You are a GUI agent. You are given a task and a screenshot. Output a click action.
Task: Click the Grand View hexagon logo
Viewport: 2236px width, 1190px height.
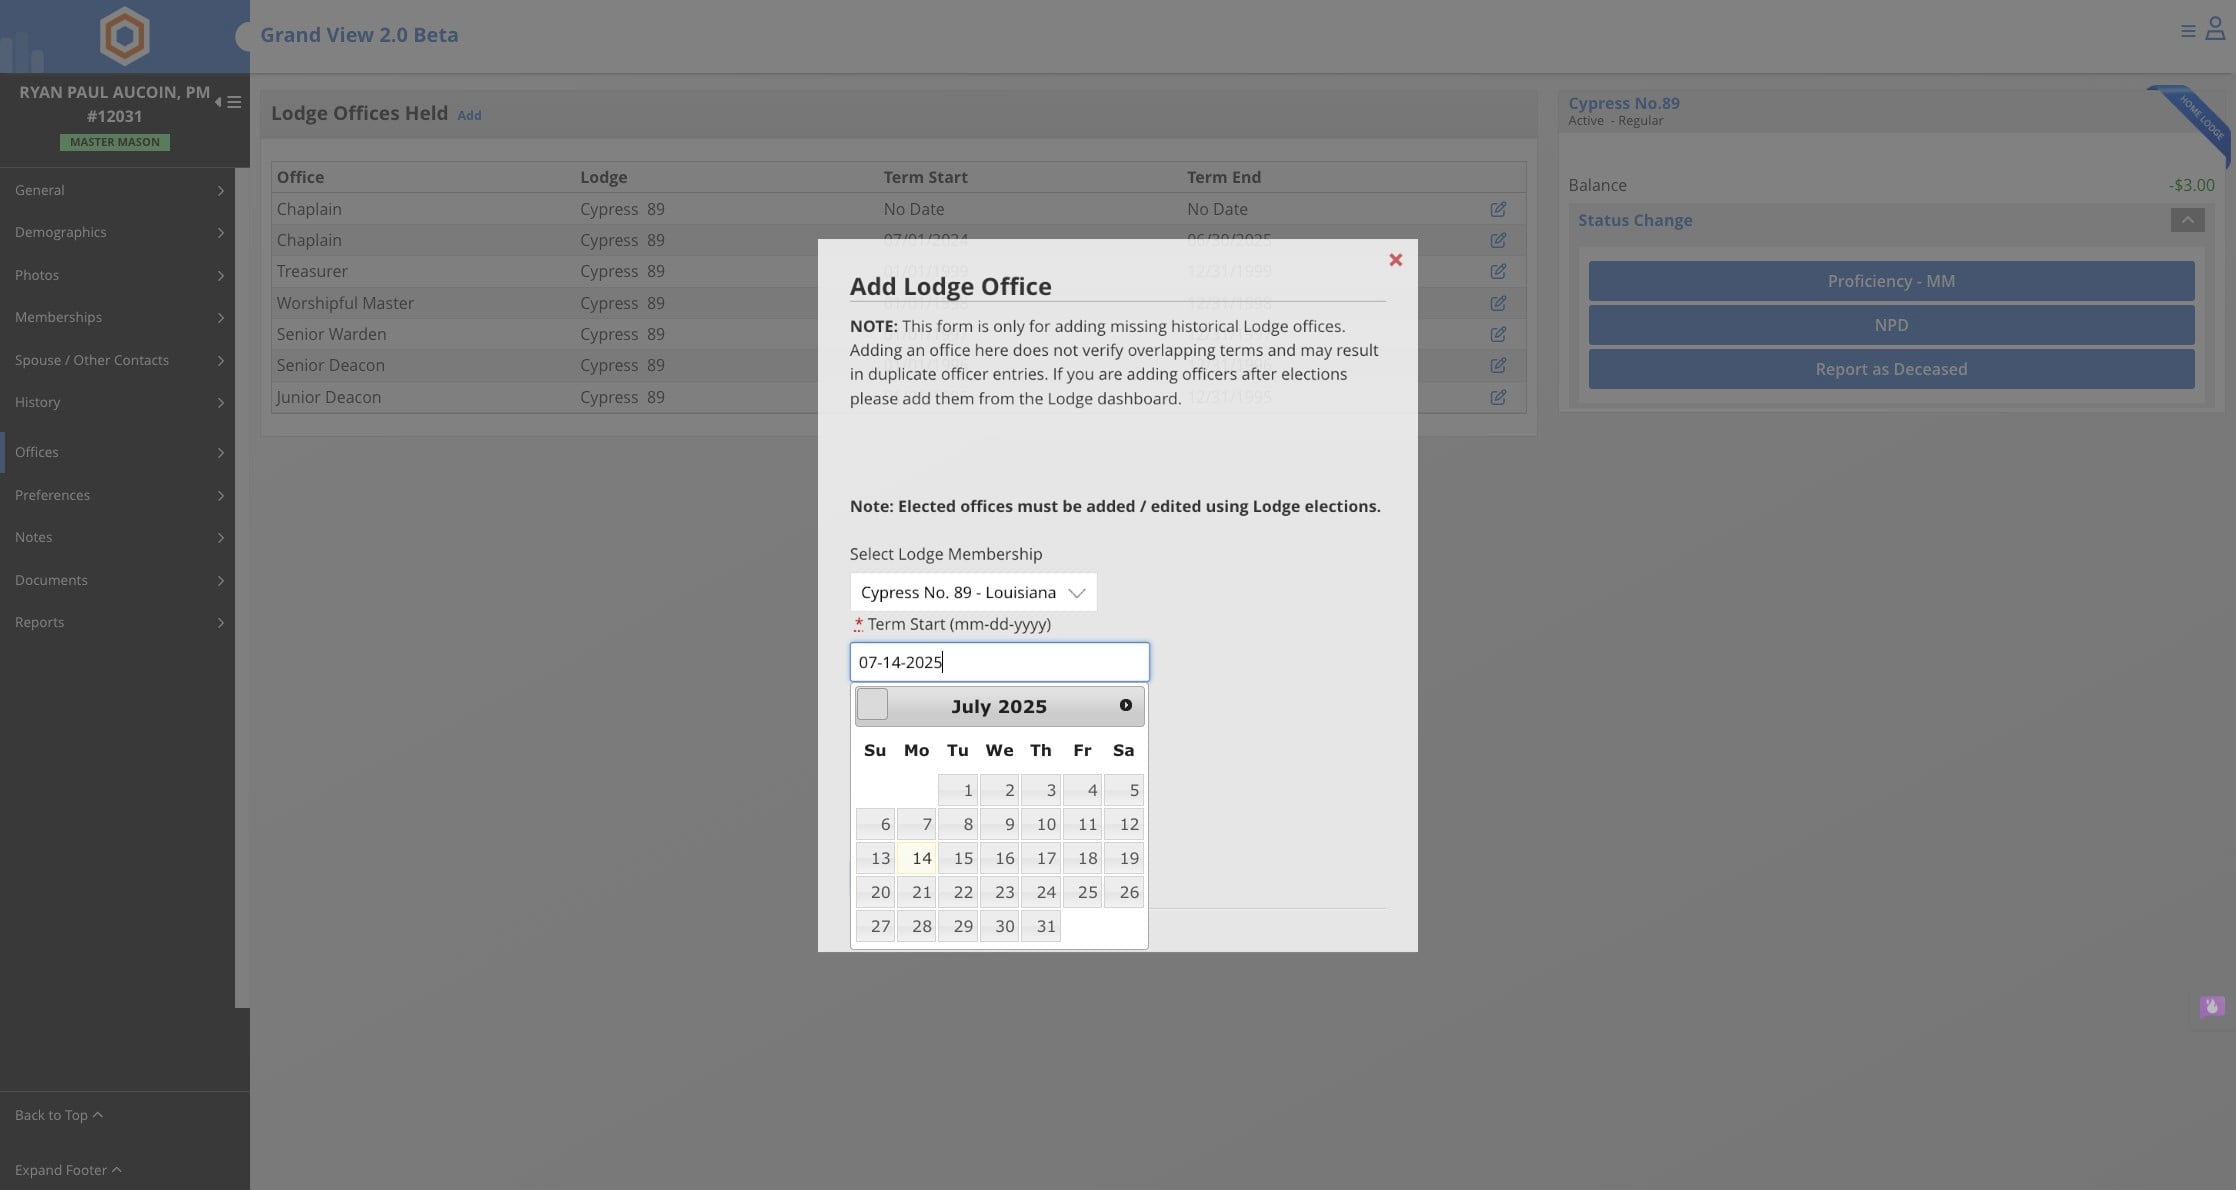point(125,36)
